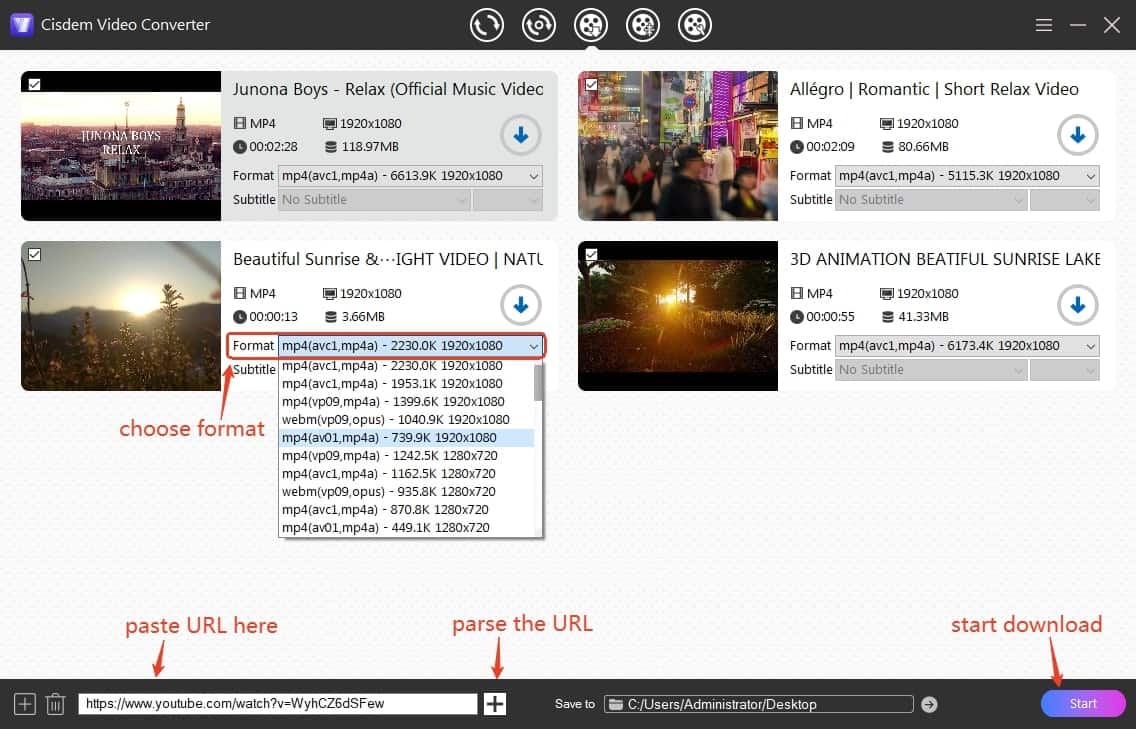Click the trash delete icon

click(x=55, y=704)
